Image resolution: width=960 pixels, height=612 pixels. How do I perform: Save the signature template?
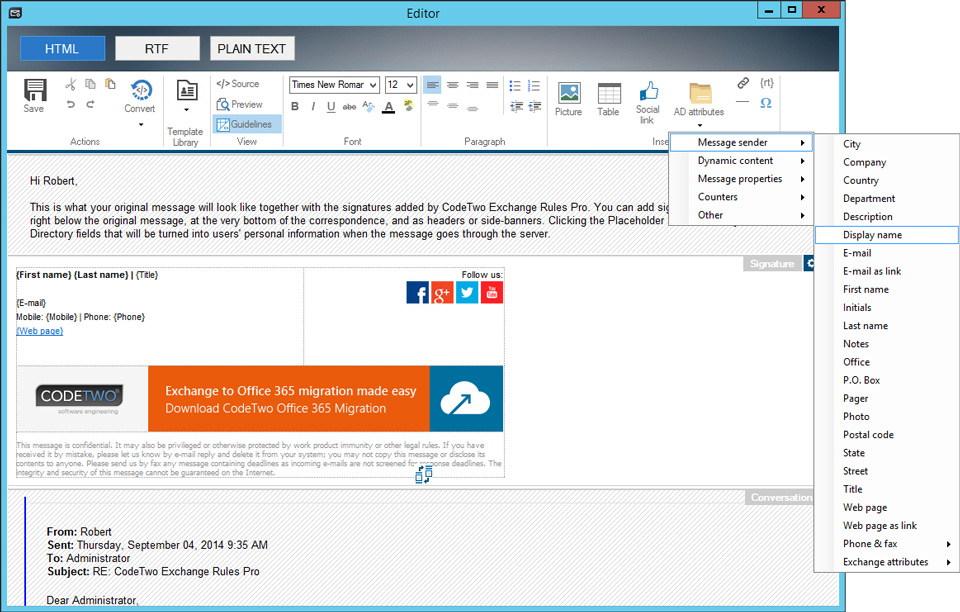coord(34,95)
